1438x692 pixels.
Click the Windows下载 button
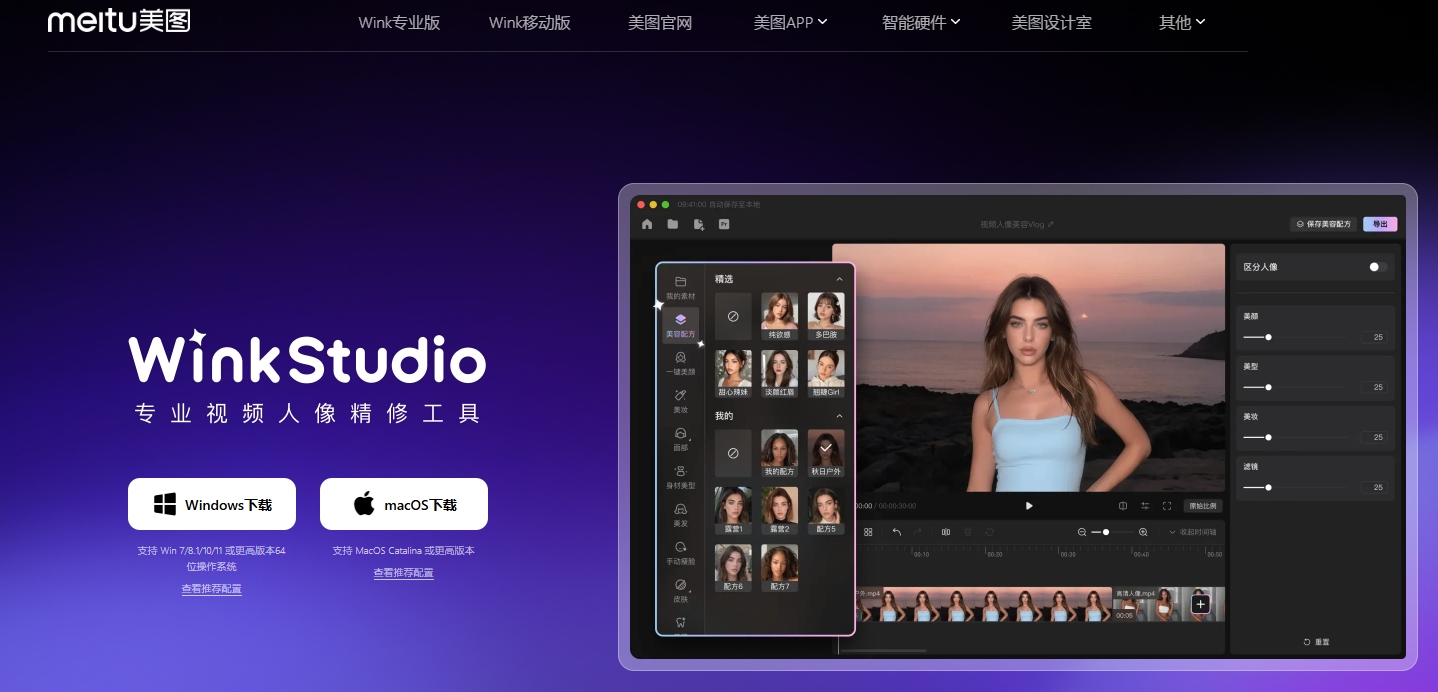point(212,504)
